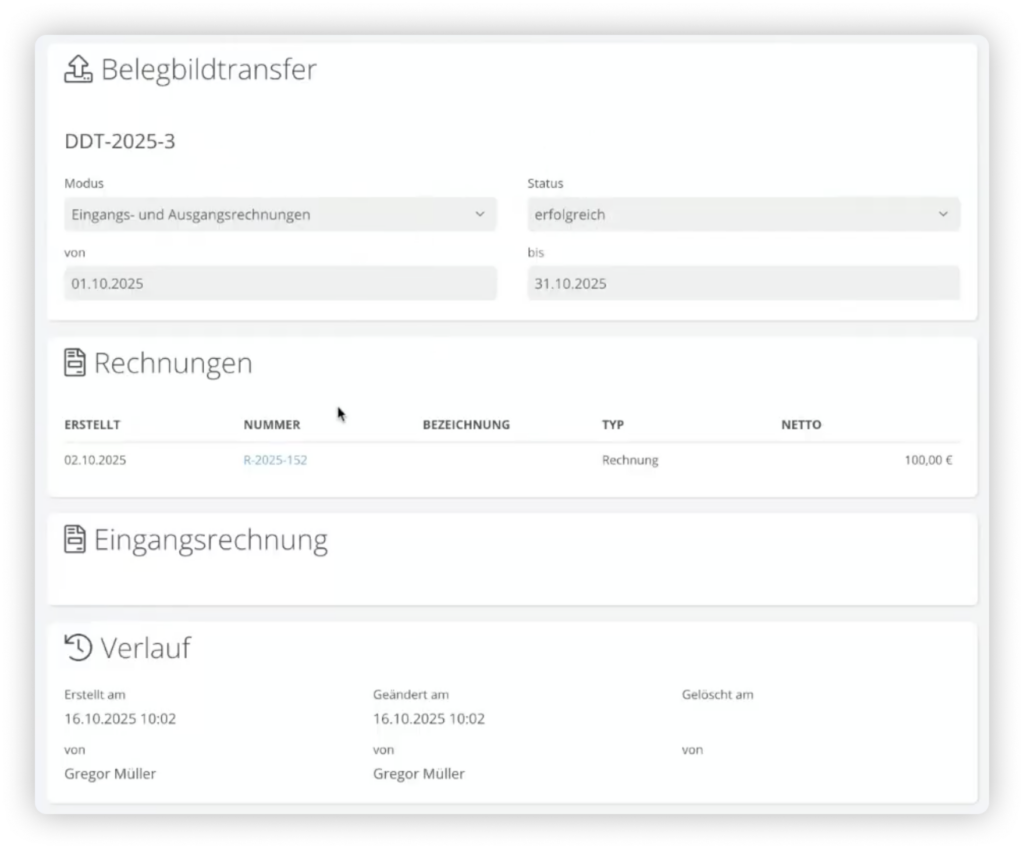The width and height of the screenshot is (1024, 849).
Task: Open invoice link R-2025-152
Action: point(275,461)
